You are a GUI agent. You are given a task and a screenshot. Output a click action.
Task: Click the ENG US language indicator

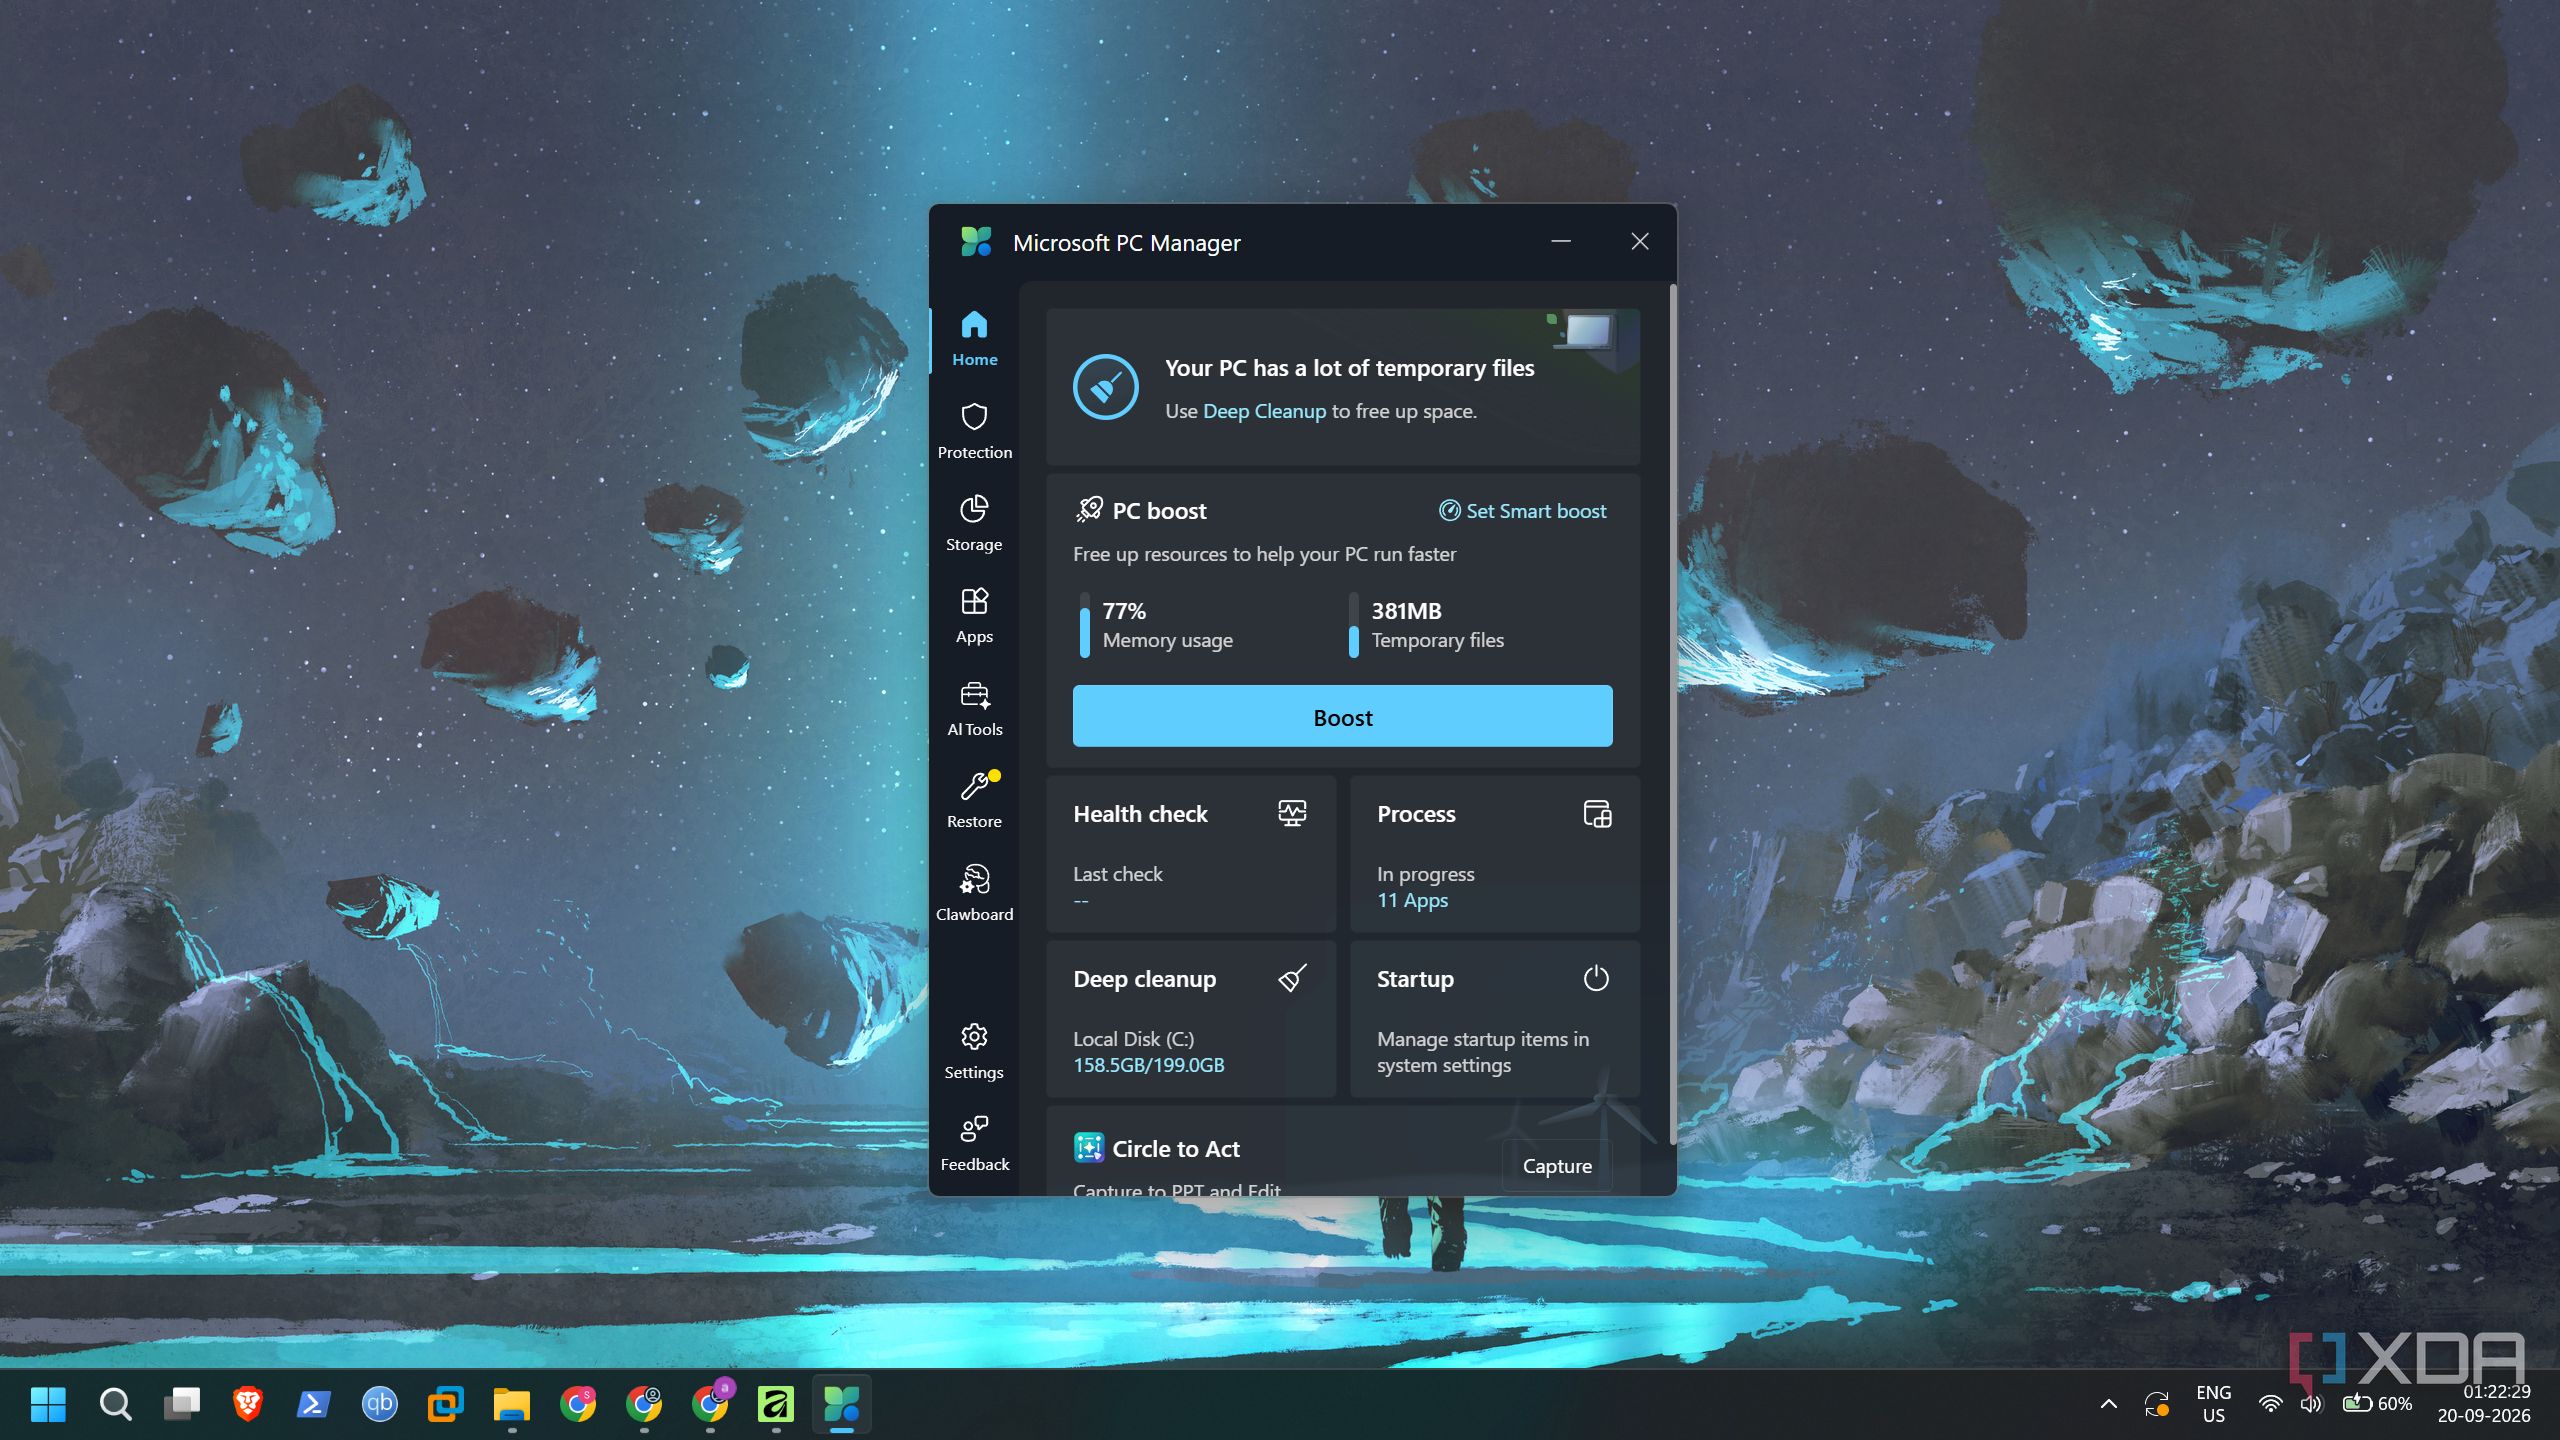pyautogui.click(x=2213, y=1404)
